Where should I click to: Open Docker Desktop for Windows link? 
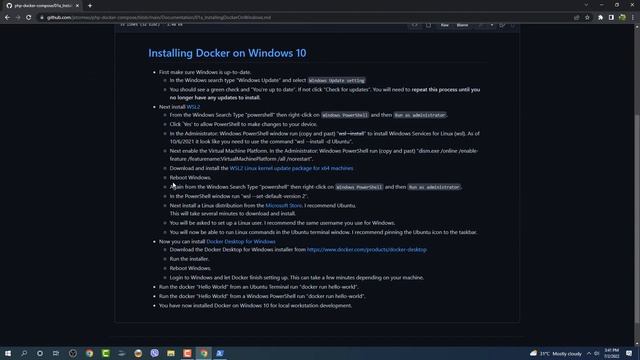pyautogui.click(x=241, y=242)
